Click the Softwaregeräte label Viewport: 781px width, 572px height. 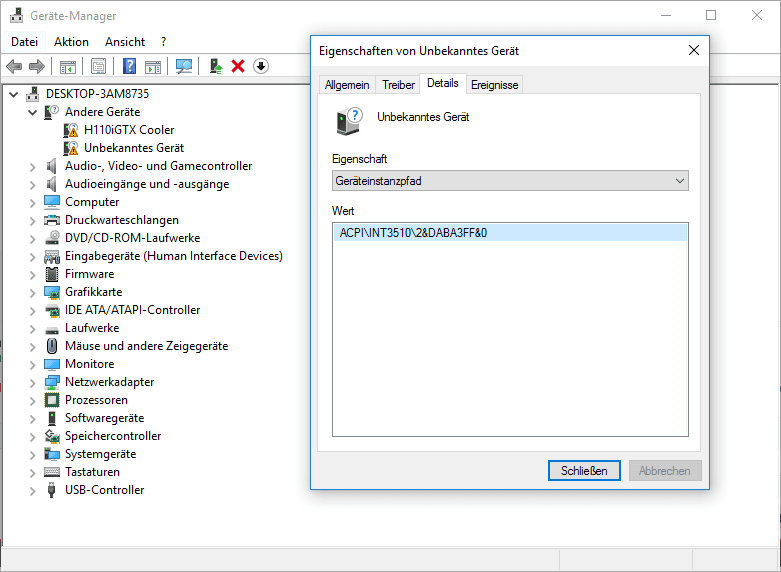(x=105, y=418)
